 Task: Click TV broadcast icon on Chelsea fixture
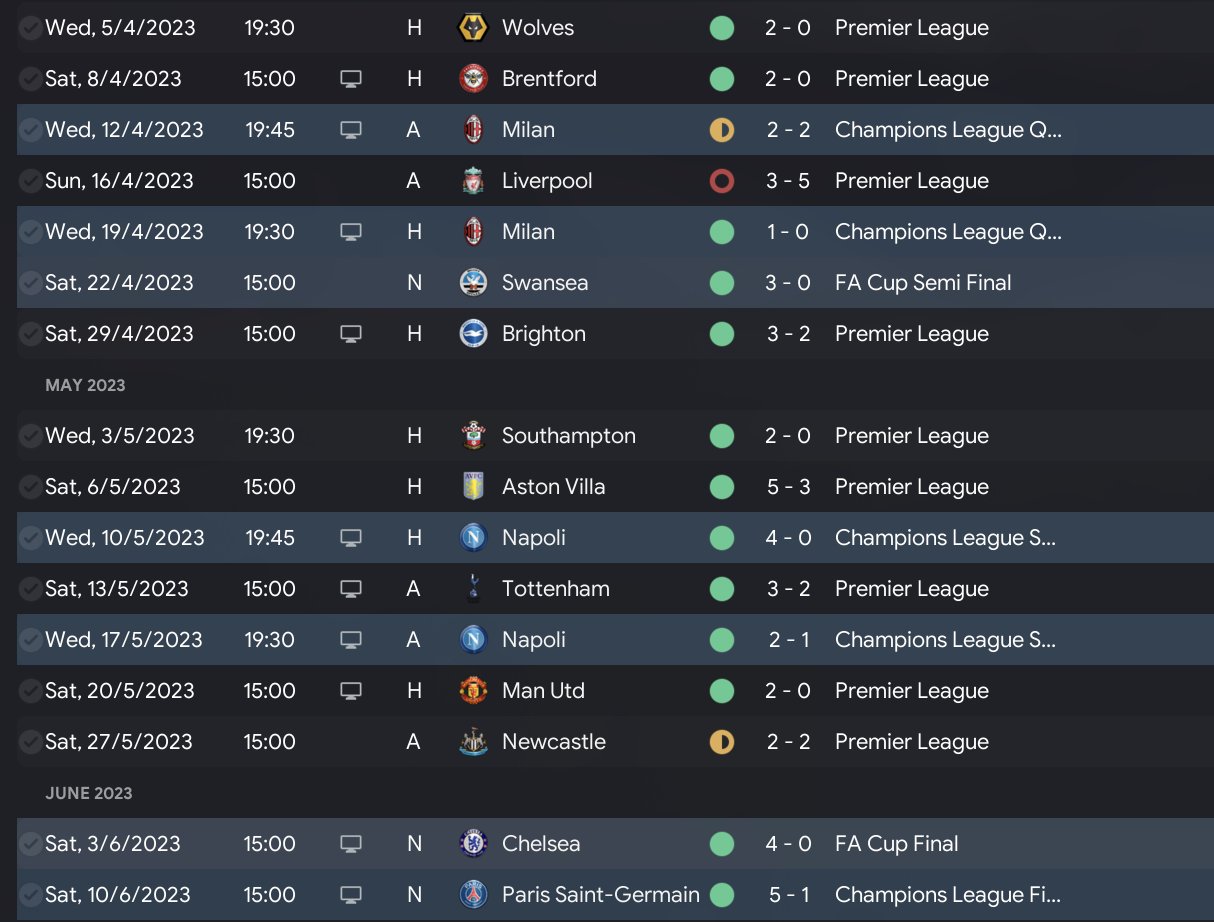point(350,844)
